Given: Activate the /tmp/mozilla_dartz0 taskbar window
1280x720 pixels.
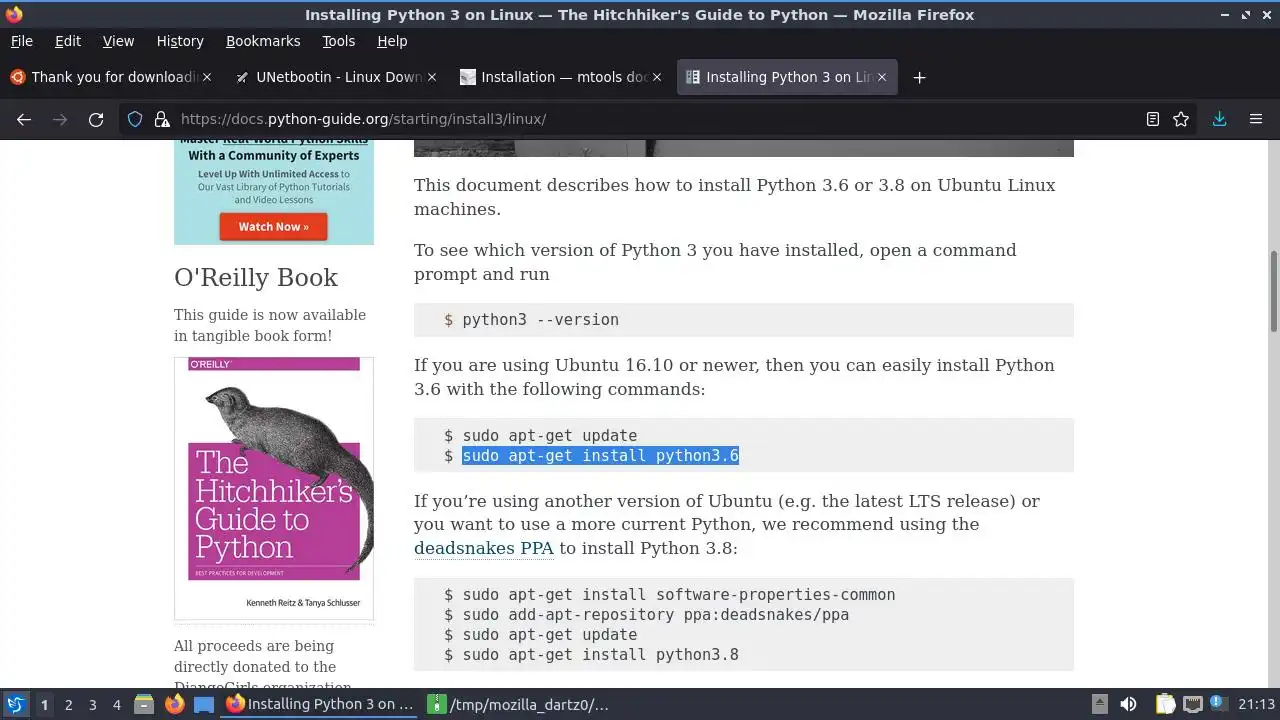Looking at the screenshot, I should click(521, 704).
